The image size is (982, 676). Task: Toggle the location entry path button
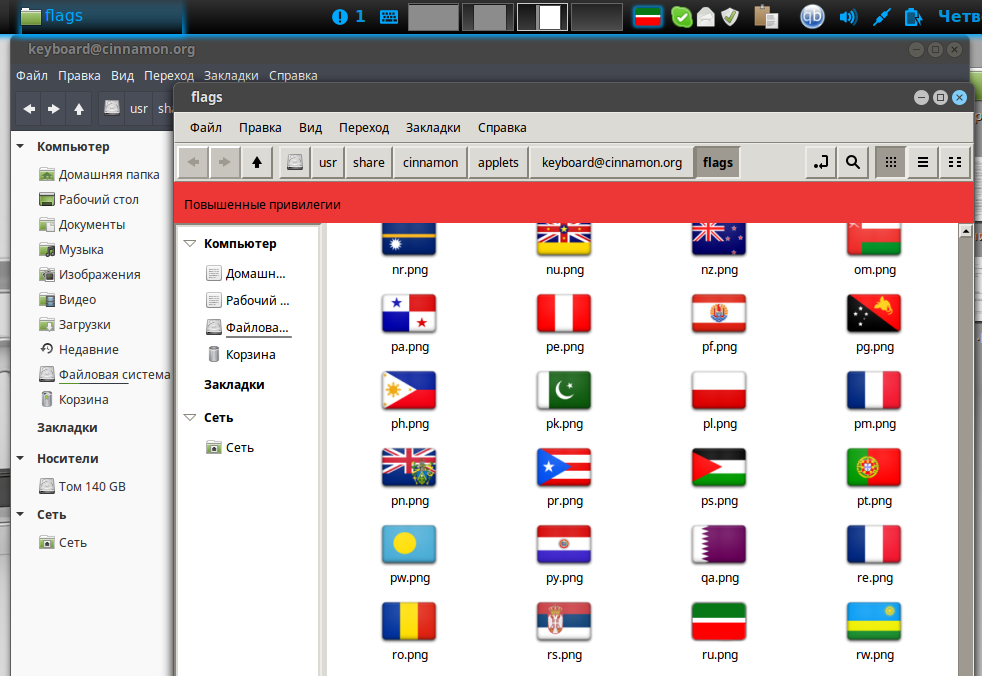821,162
